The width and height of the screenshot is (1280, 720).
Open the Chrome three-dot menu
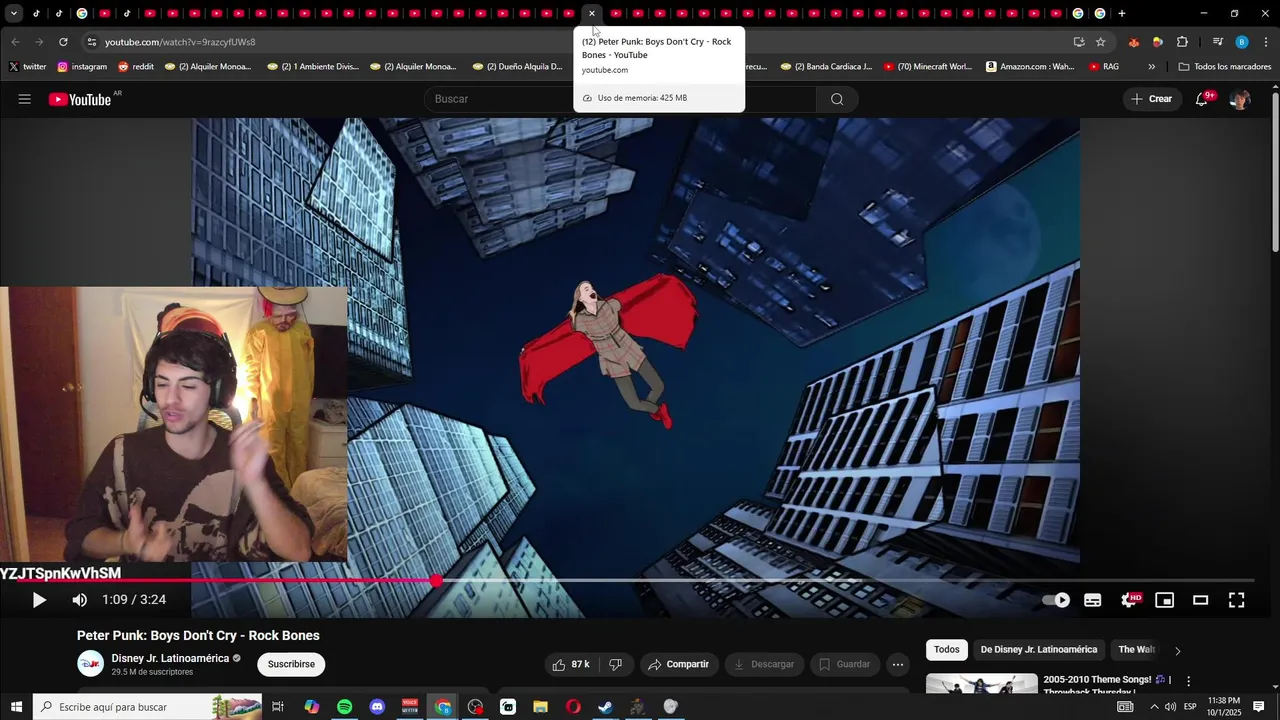pyautogui.click(x=1266, y=42)
